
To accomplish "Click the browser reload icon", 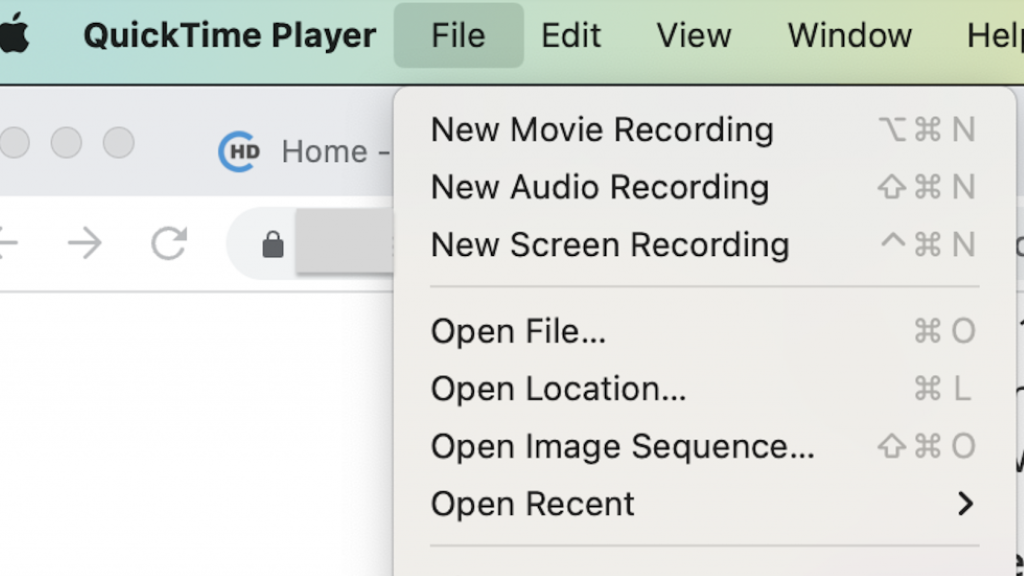I will click(x=169, y=244).
